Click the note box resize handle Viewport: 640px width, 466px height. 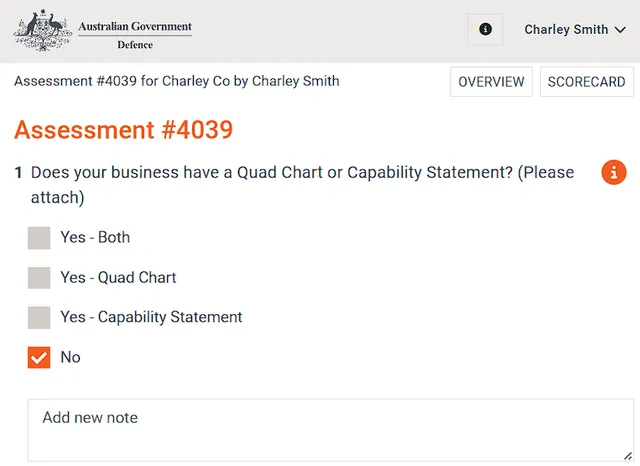[x=628, y=456]
